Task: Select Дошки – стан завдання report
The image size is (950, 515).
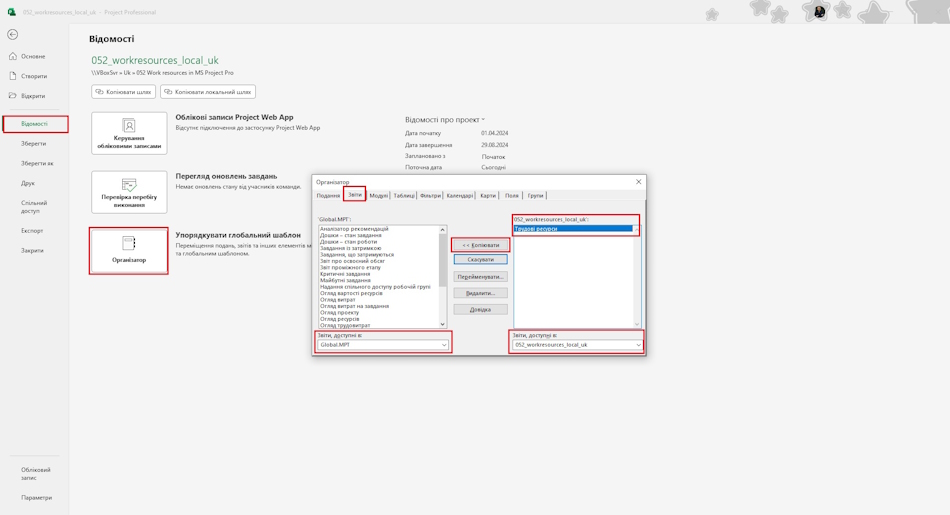Action: point(351,236)
